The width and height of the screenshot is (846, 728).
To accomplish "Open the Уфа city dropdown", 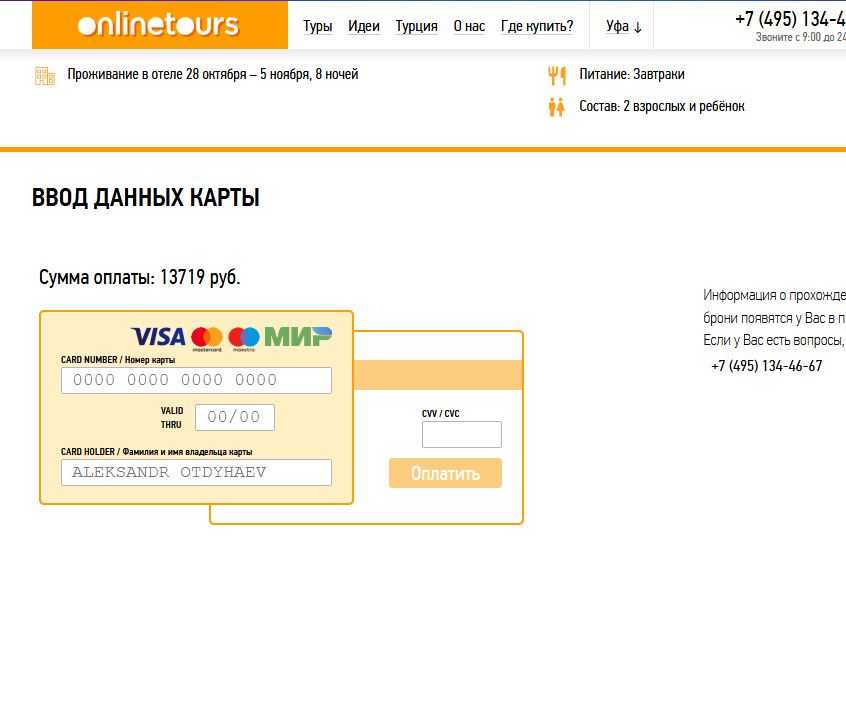I will [623, 26].
